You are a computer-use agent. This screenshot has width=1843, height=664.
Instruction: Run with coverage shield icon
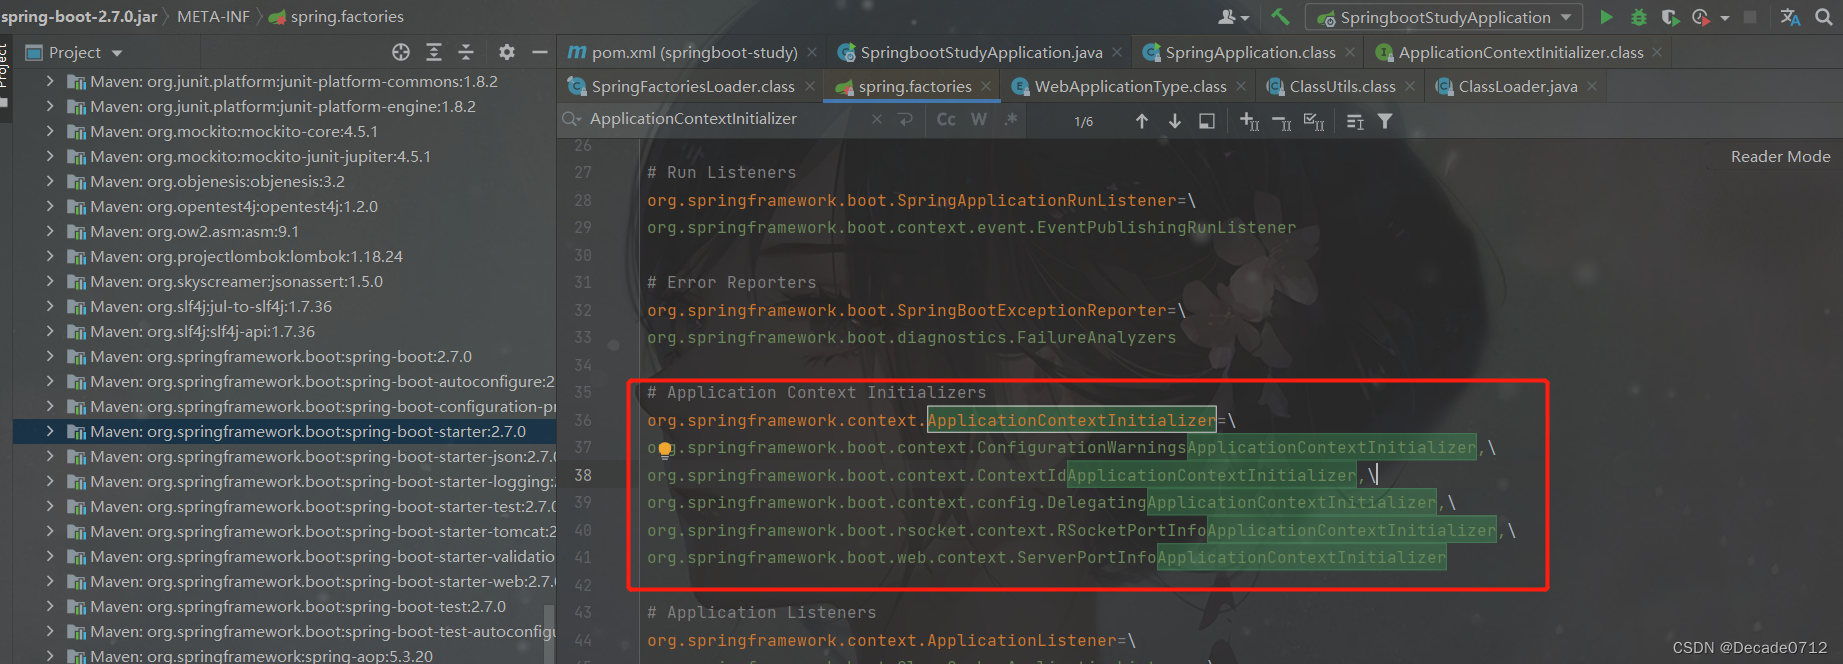1669,17
